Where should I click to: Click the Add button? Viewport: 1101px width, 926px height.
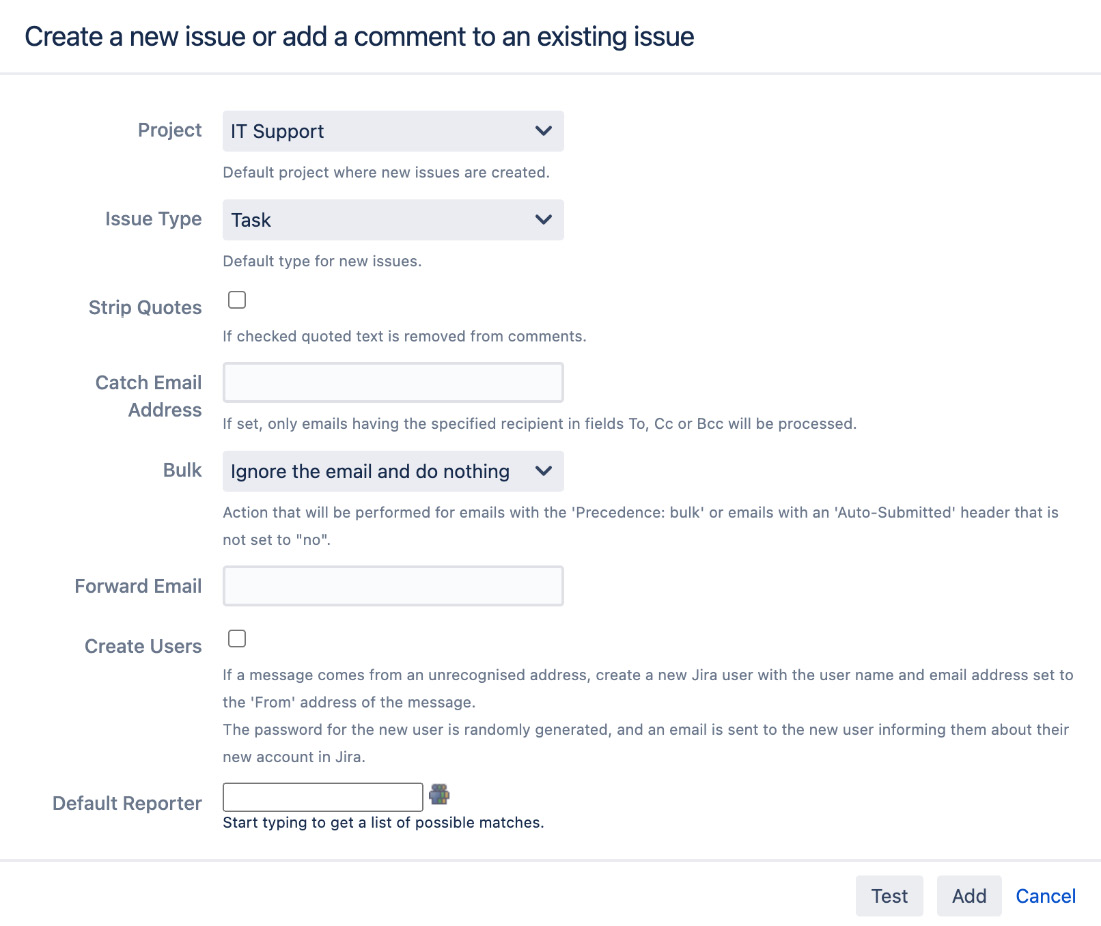pos(968,895)
